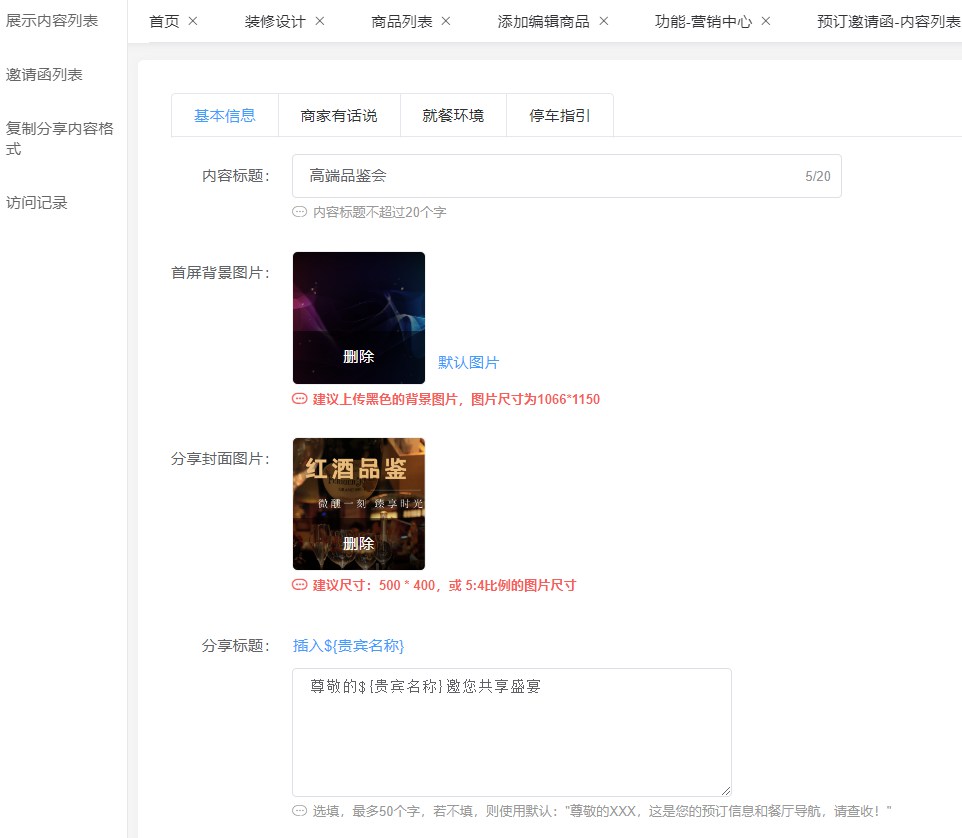Click the 内容标题 input field
The height and width of the screenshot is (838, 962).
click(566, 176)
